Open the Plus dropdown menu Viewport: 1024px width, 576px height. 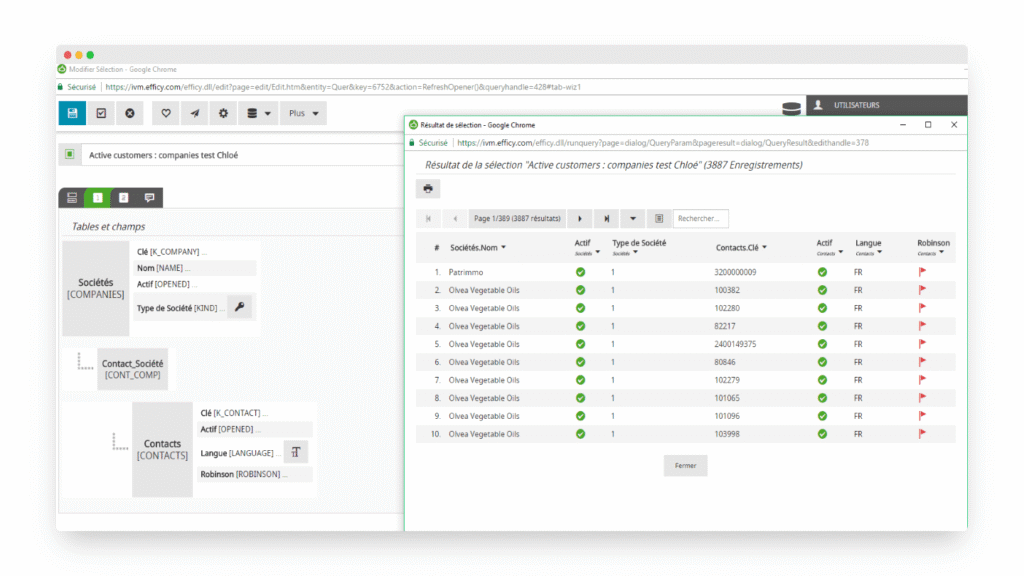point(303,113)
